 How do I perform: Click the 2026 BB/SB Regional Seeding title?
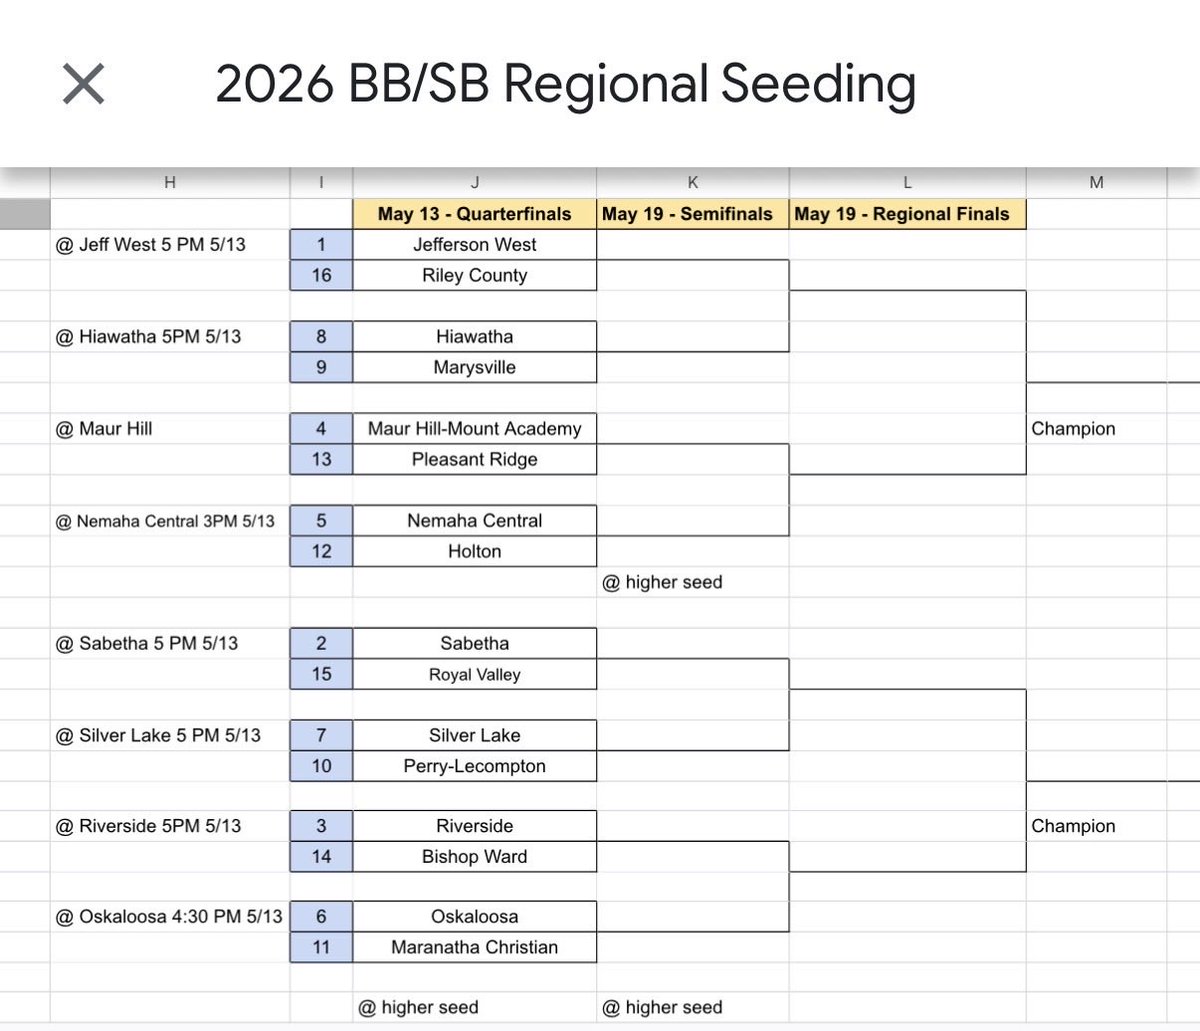click(565, 84)
